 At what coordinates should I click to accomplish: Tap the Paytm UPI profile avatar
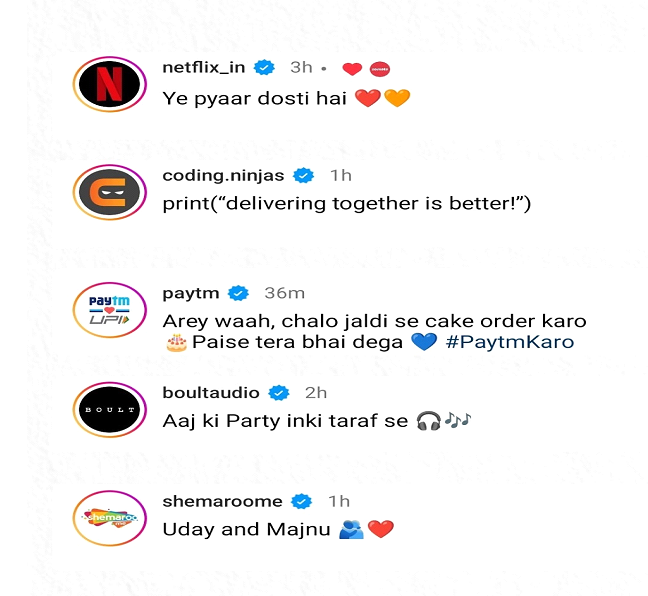pos(110,310)
